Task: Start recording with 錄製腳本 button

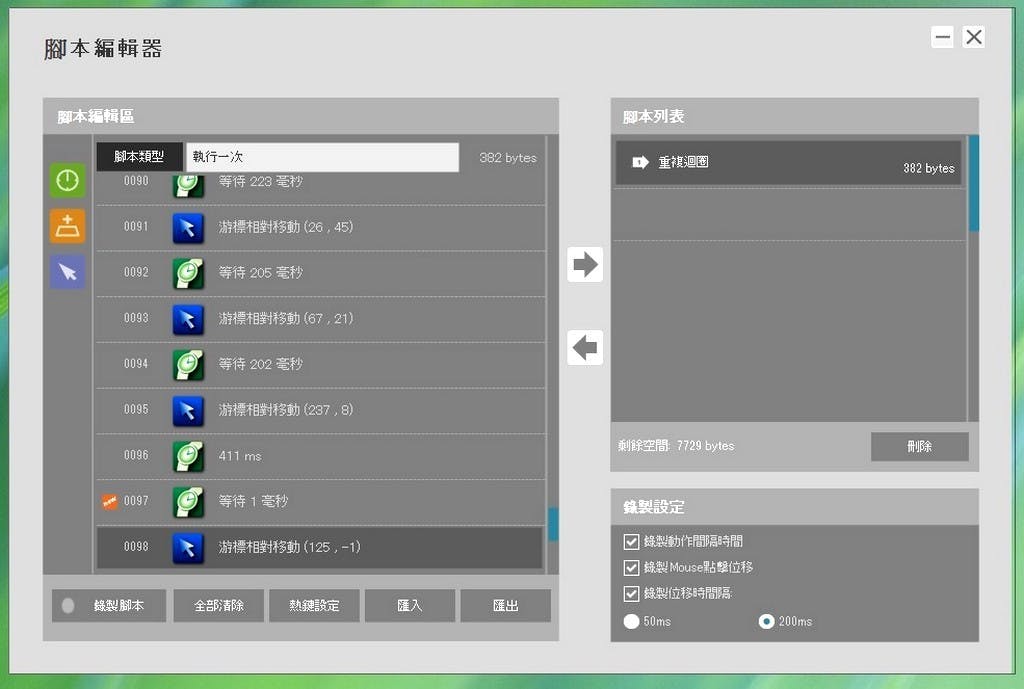Action: 108,605
